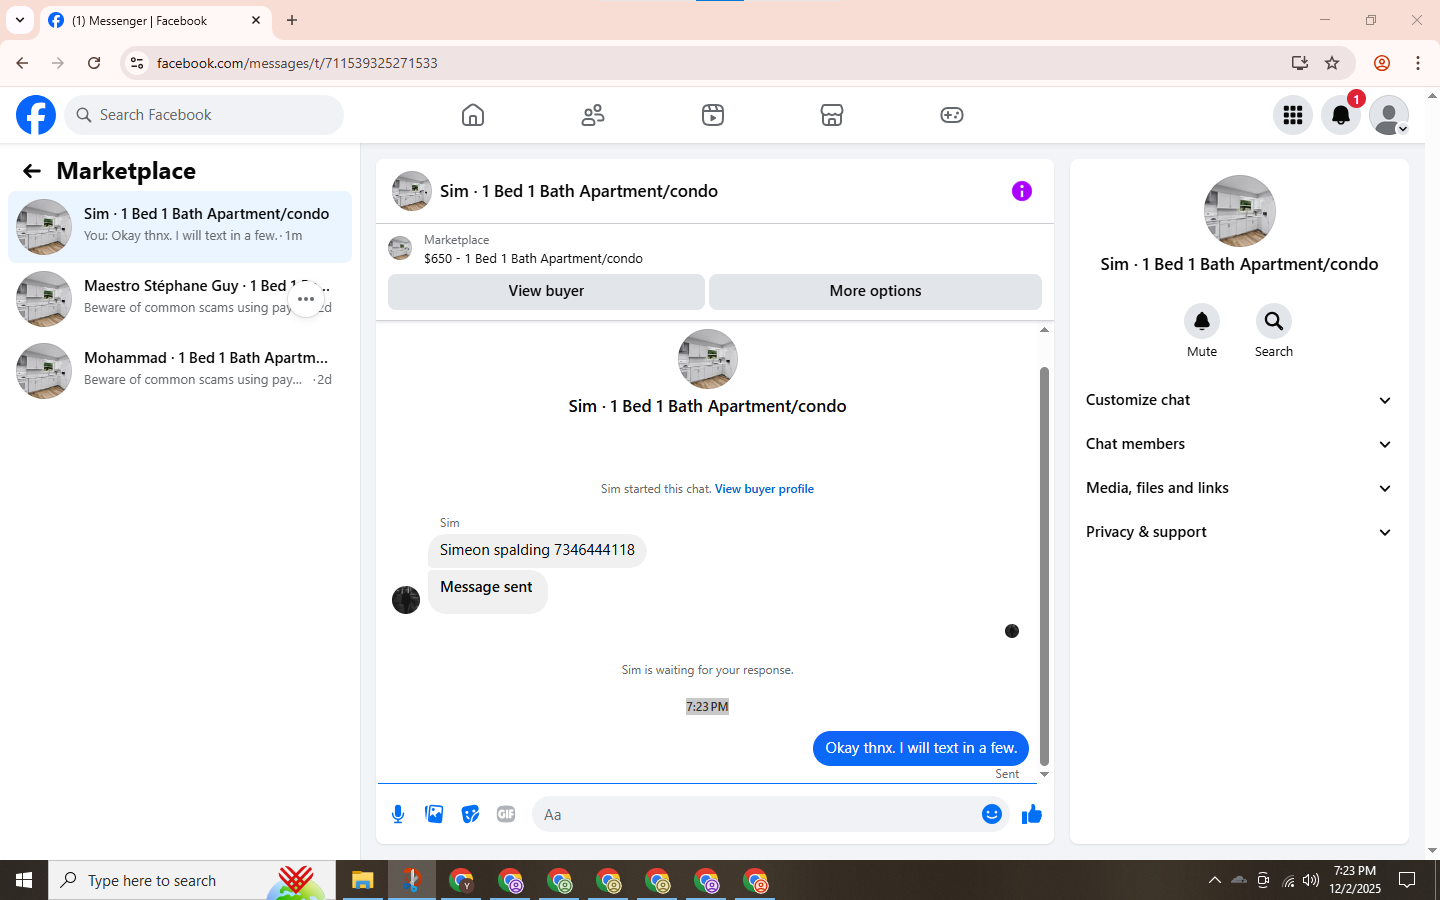Image resolution: width=1440 pixels, height=900 pixels.
Task: Open the Windows notification center icon
Action: click(x=1407, y=880)
